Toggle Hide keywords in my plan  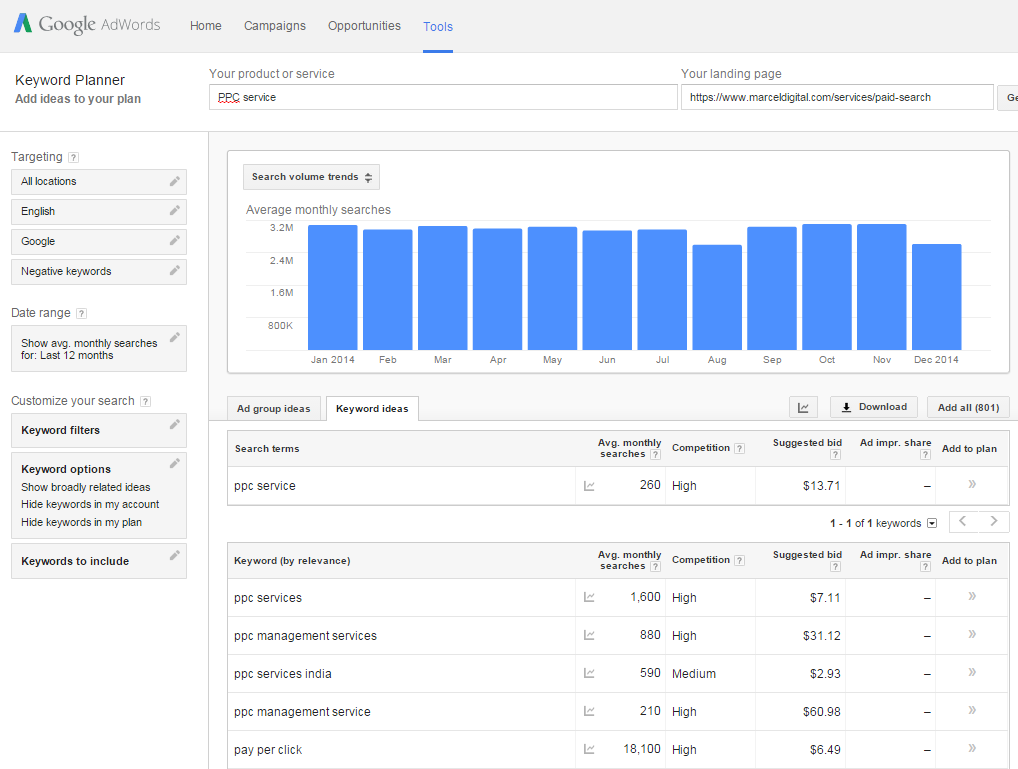click(x=81, y=522)
